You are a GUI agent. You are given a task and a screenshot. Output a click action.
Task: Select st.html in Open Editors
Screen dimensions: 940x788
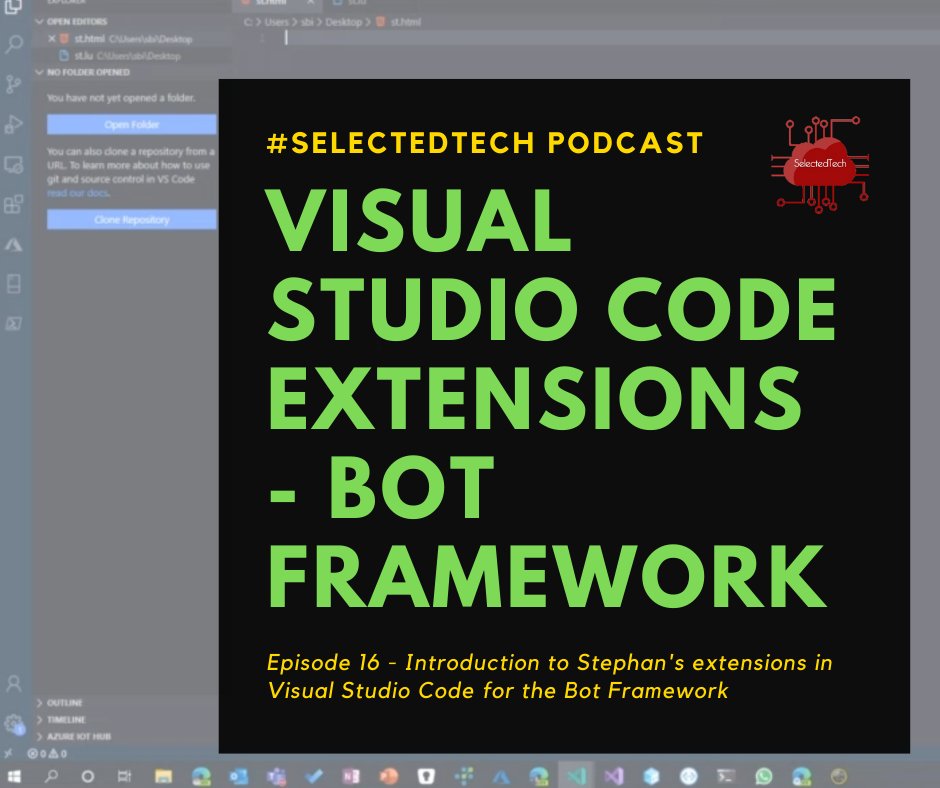click(132, 38)
